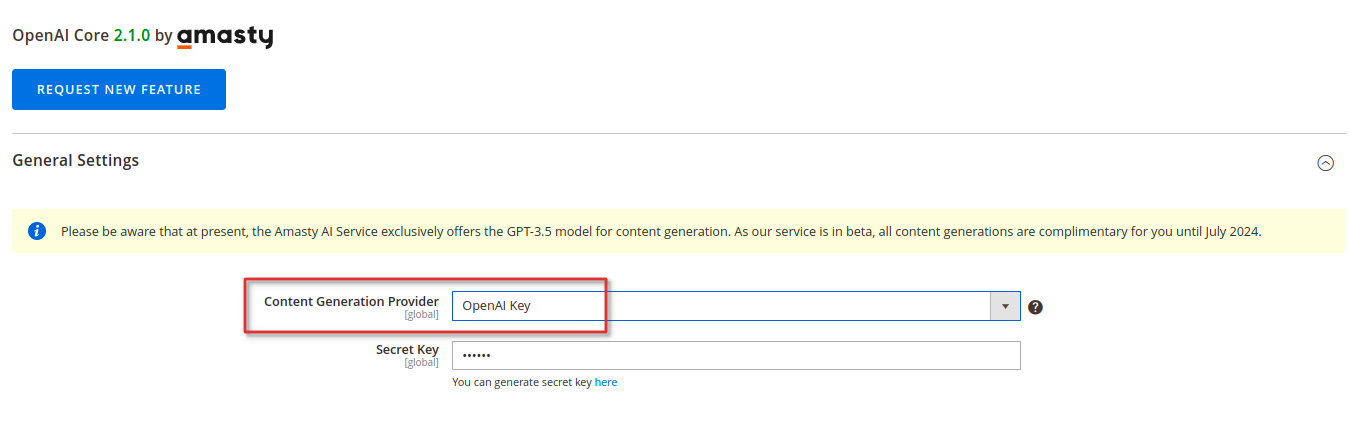Focus the Secret Key password field
Screen dimensions: 1350x447
[736, 356]
